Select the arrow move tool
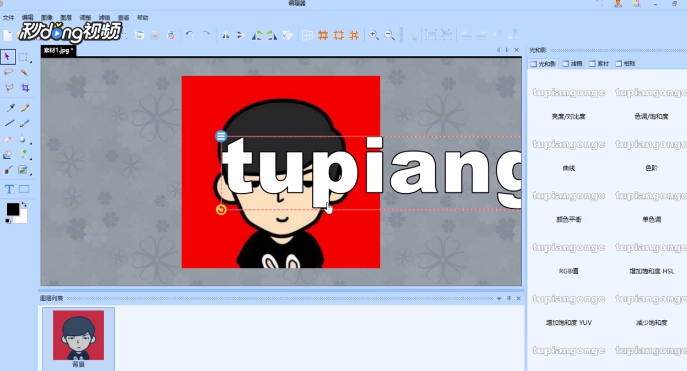687x371 pixels. pos(7,57)
